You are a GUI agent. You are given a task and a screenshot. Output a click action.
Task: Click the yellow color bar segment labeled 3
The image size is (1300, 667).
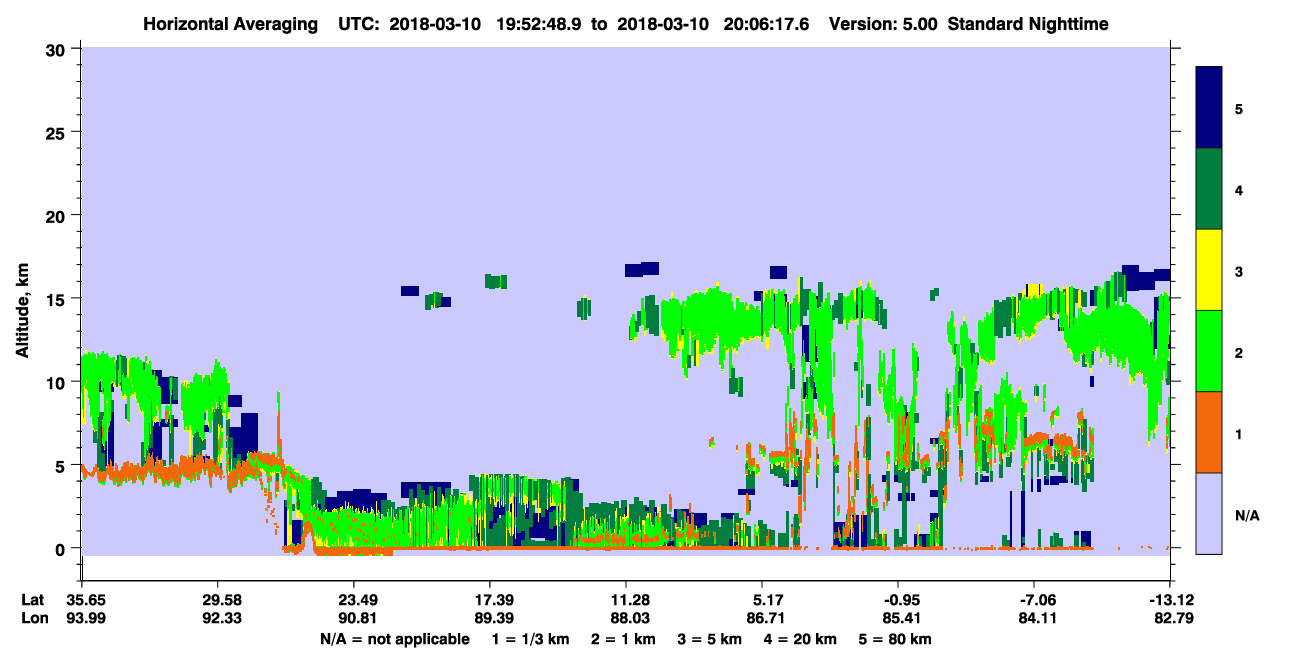click(x=1209, y=270)
